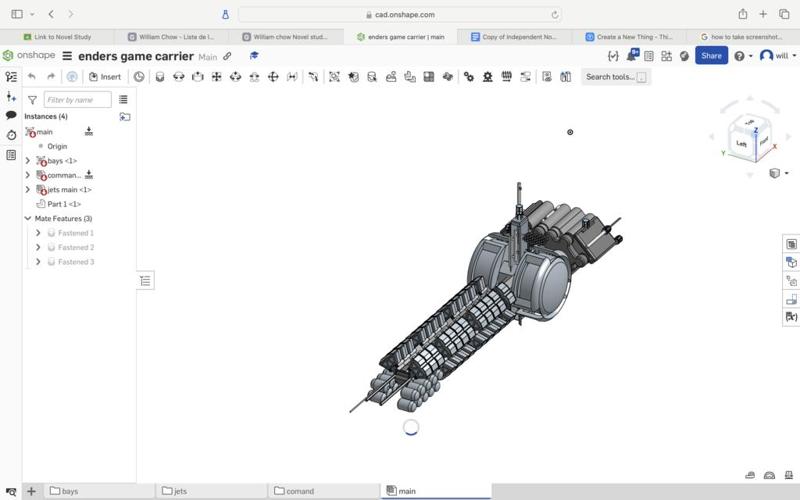Click the Redo arrow in toolbar
Image resolution: width=800 pixels, height=500 pixels.
pyautogui.click(x=51, y=77)
